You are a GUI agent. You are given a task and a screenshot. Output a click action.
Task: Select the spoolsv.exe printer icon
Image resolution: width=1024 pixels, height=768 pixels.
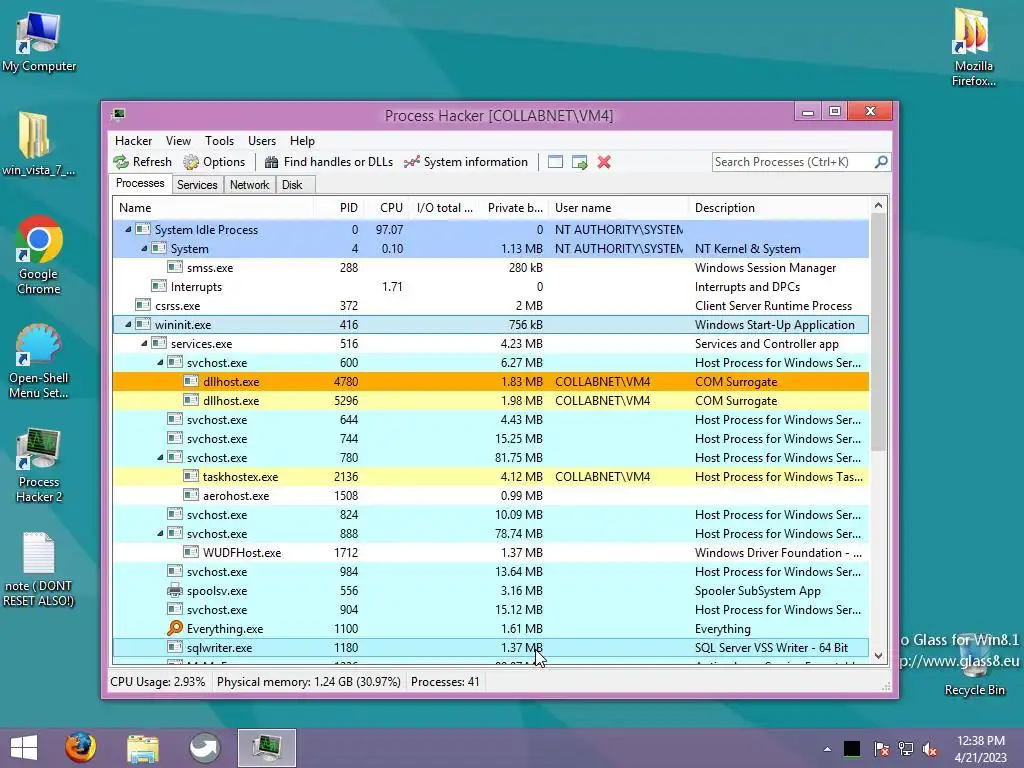click(175, 590)
